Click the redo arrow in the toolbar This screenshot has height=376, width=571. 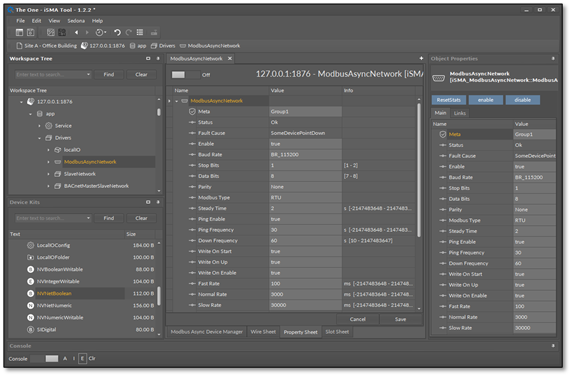(x=129, y=32)
